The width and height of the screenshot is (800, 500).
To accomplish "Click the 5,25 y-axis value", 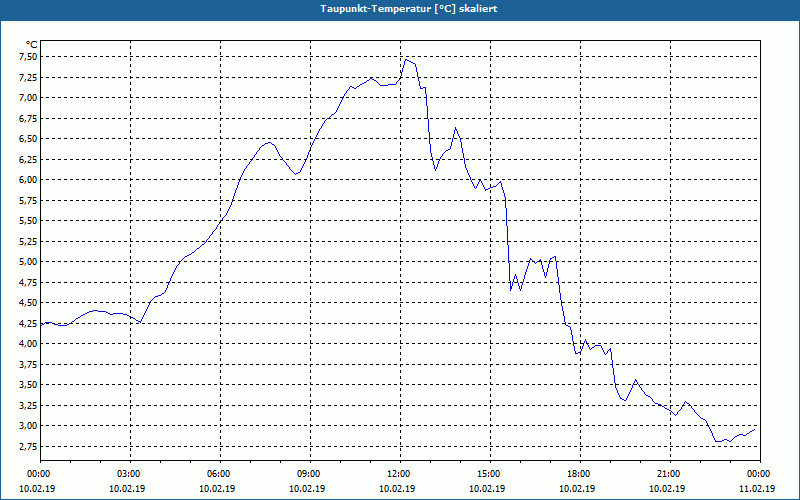I will (28, 241).
